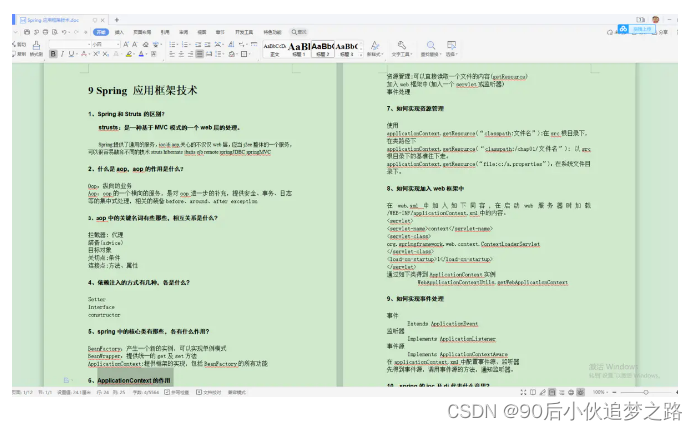Switch to reading layout icon in status bar
The image size is (698, 430).
pos(533,392)
